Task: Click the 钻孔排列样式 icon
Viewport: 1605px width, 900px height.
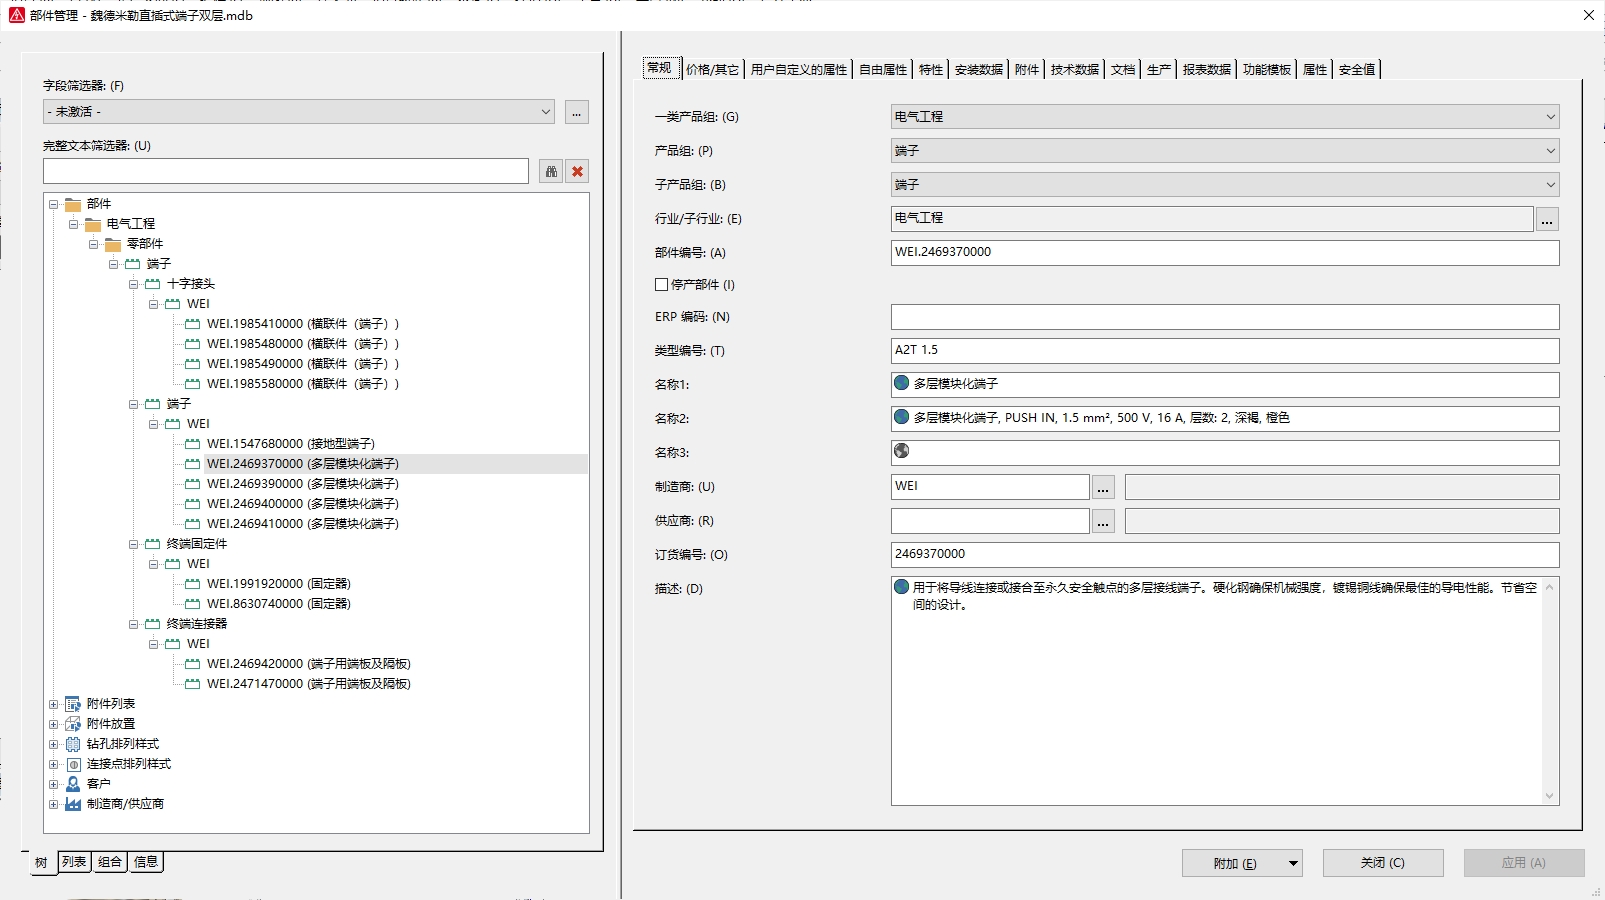Action: point(73,744)
